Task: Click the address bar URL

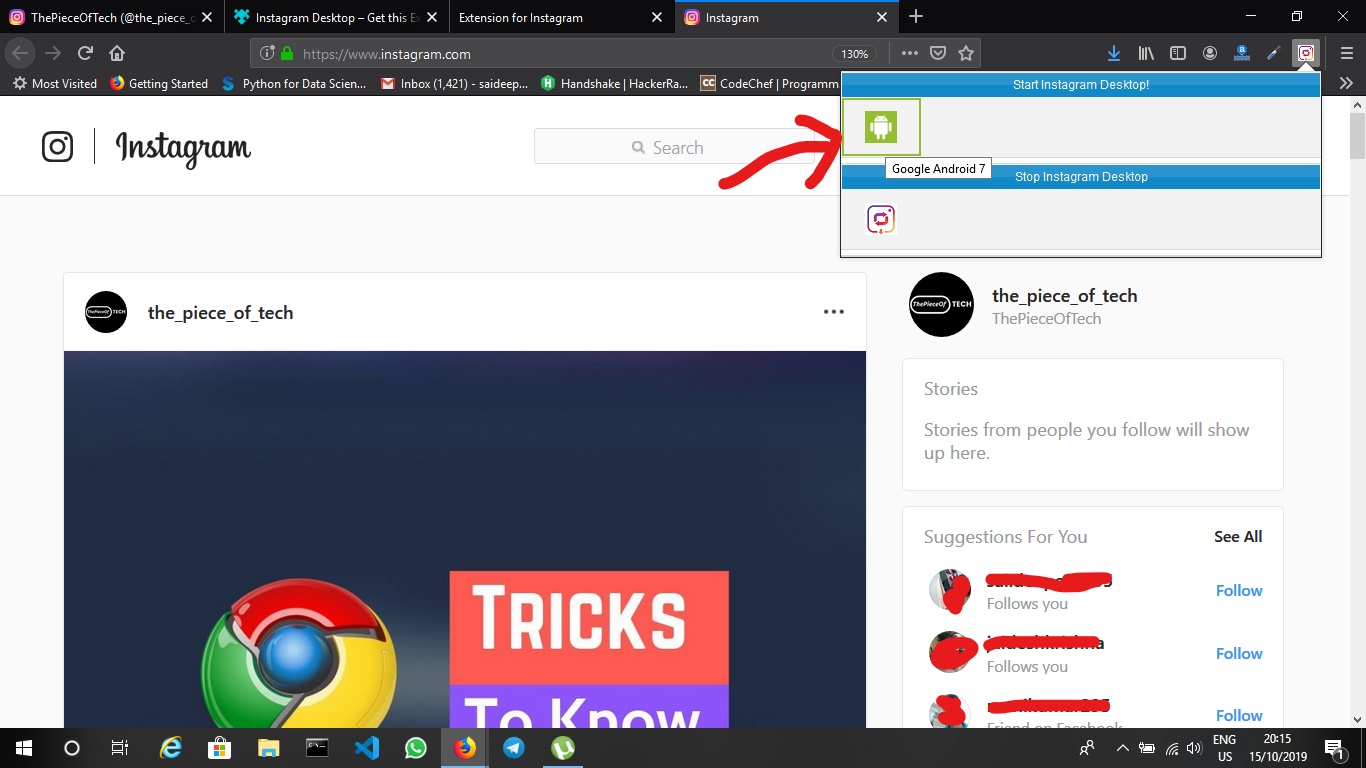Action: point(386,54)
